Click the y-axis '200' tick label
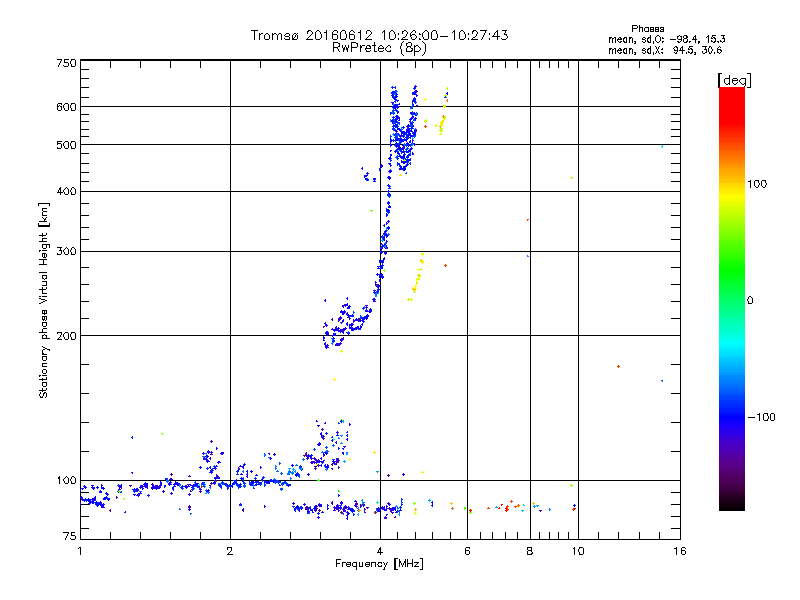The width and height of the screenshot is (800, 600). [x=66, y=336]
